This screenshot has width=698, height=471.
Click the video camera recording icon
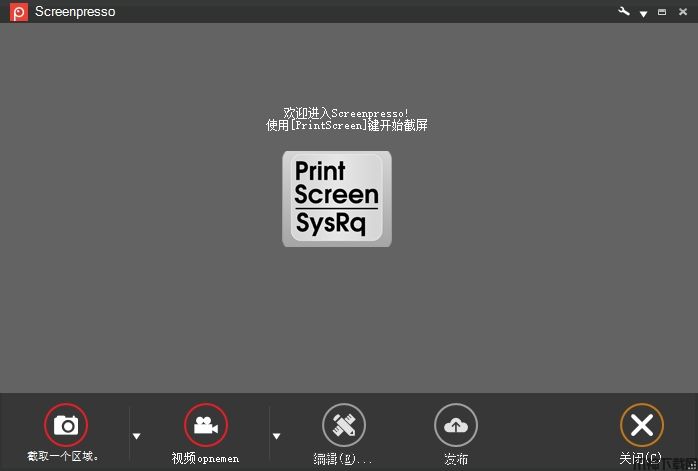click(206, 425)
